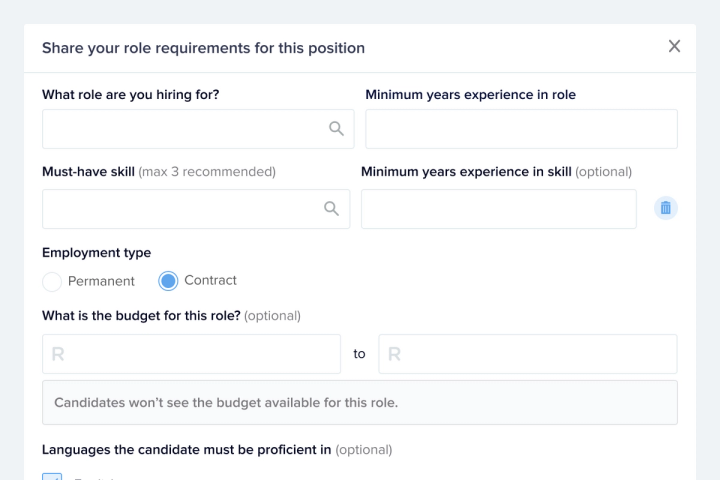Focus the Minimum years experience in role field
Image resolution: width=720 pixels, height=480 pixels.
click(521, 129)
